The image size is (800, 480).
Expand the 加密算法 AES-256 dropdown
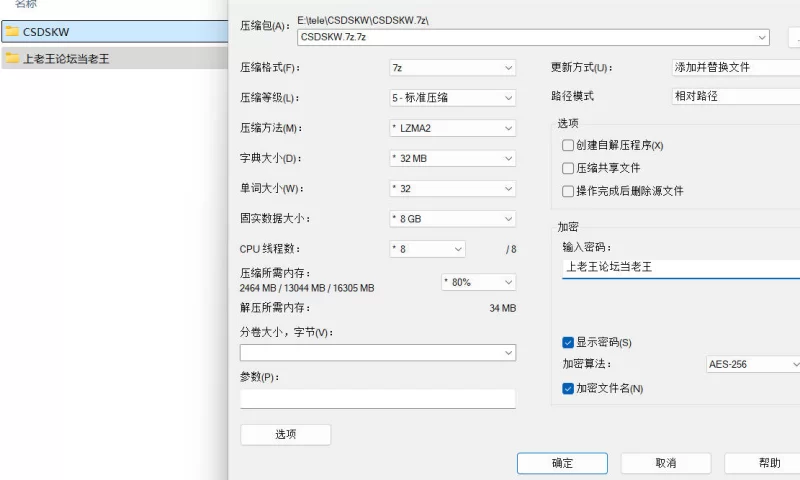[x=752, y=365]
